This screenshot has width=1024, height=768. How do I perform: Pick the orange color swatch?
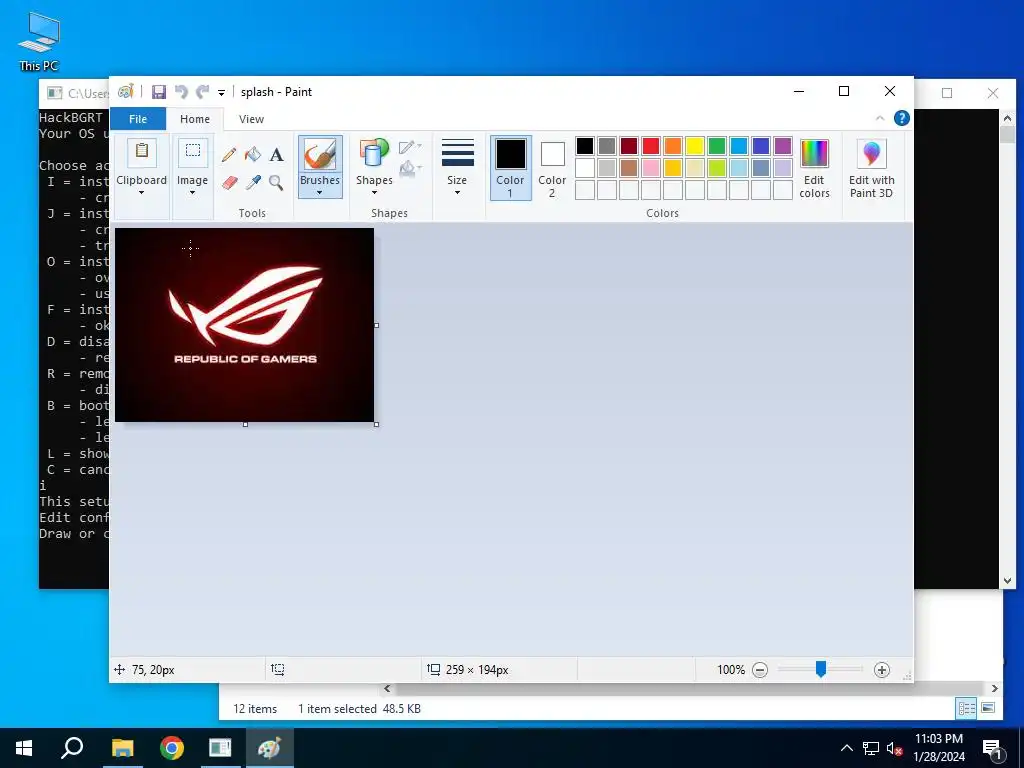pyautogui.click(x=673, y=146)
